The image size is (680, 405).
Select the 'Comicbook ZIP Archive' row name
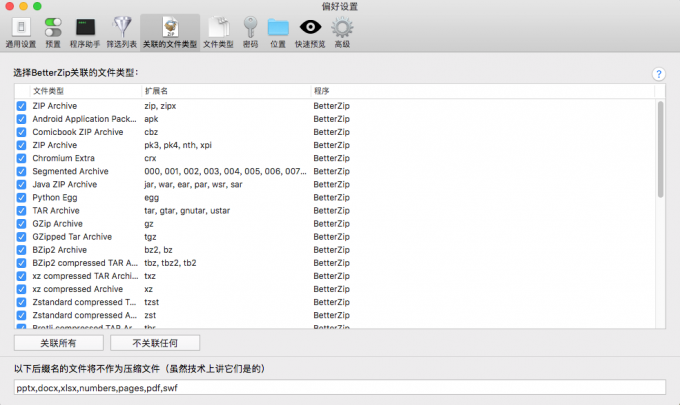pyautogui.click(x=78, y=132)
